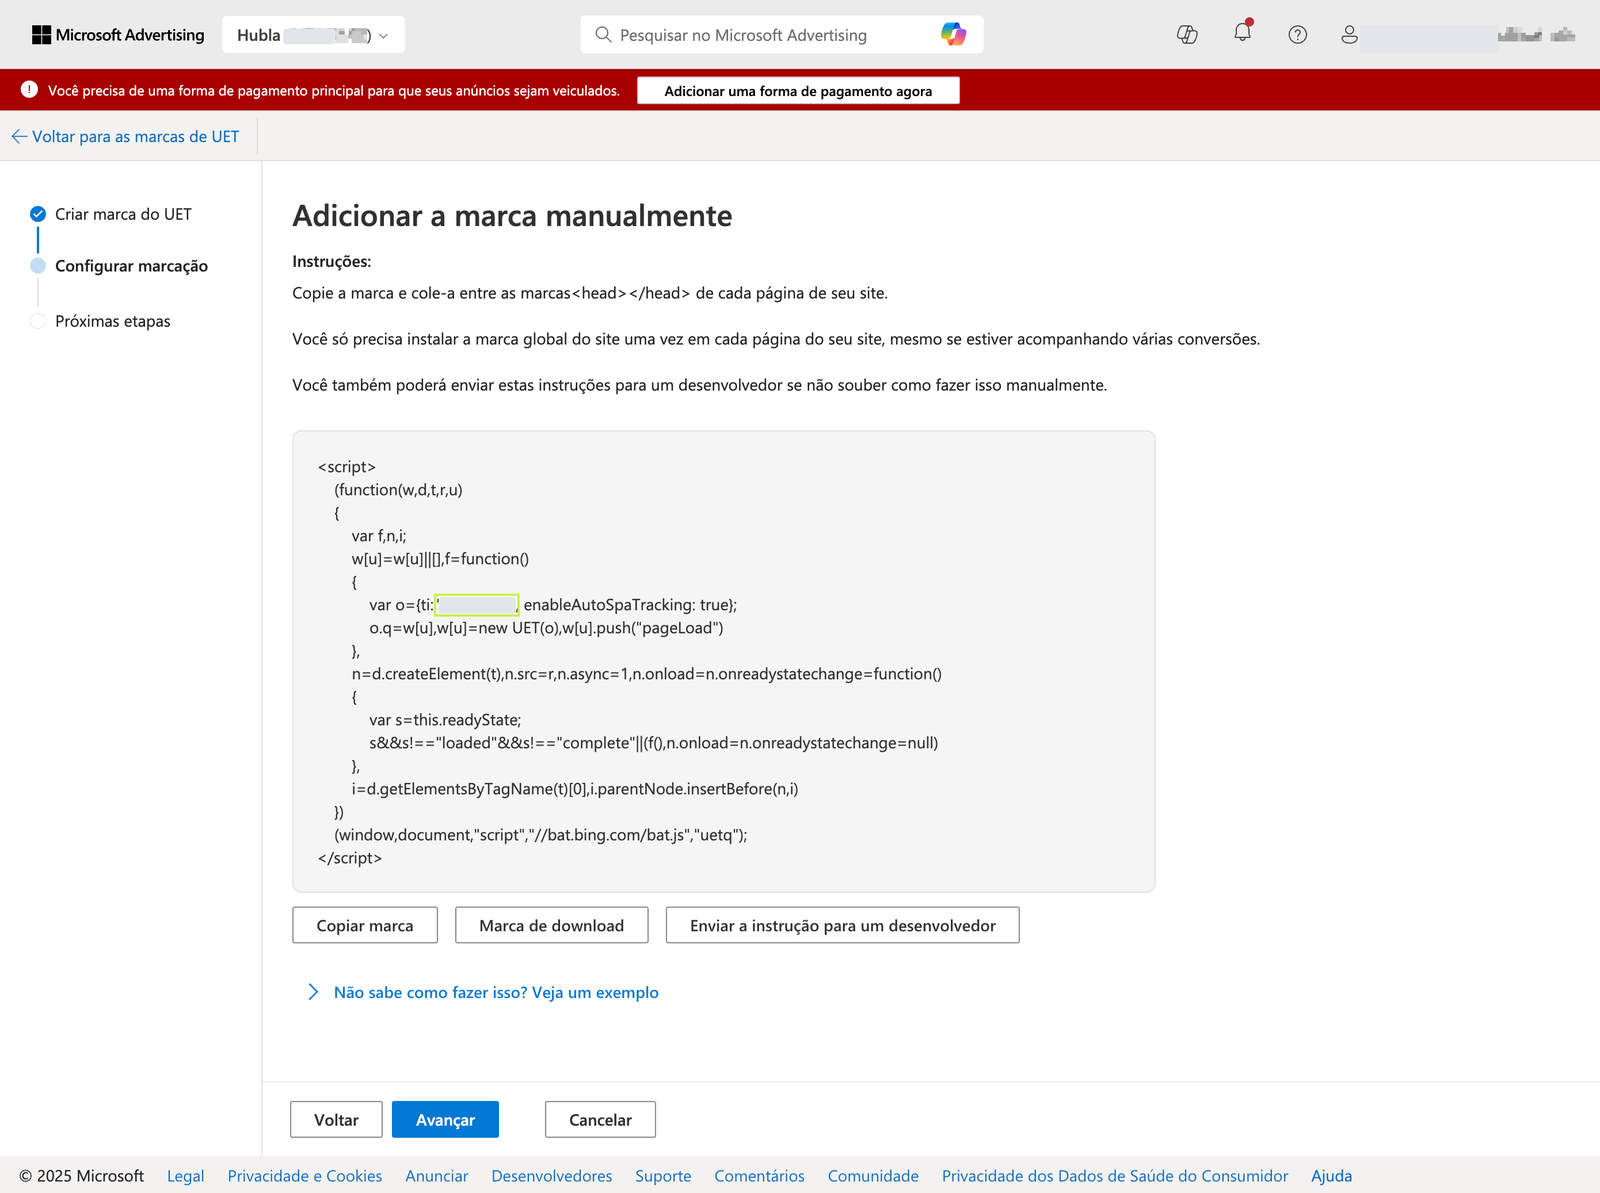Click the 'Instruções:' label
The width and height of the screenshot is (1600, 1193).
(332, 261)
